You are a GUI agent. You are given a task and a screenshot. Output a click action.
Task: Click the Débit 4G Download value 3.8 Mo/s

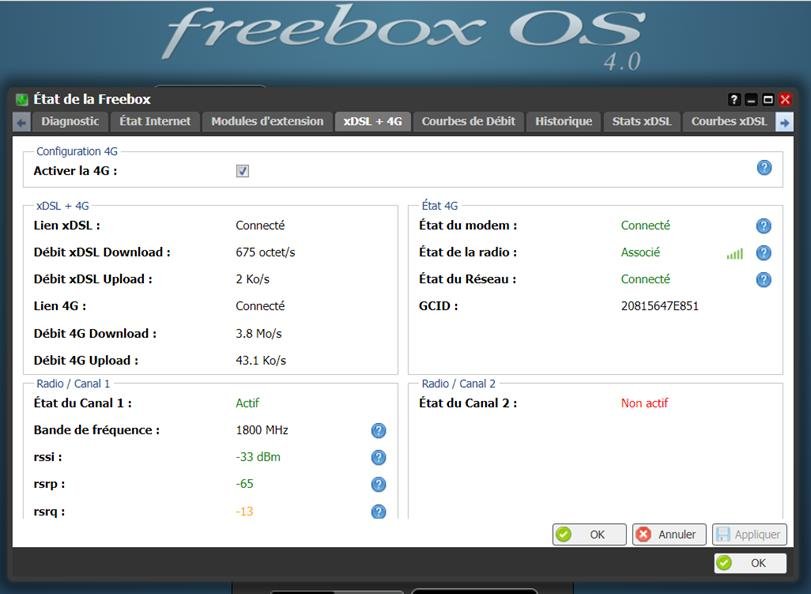pos(259,334)
